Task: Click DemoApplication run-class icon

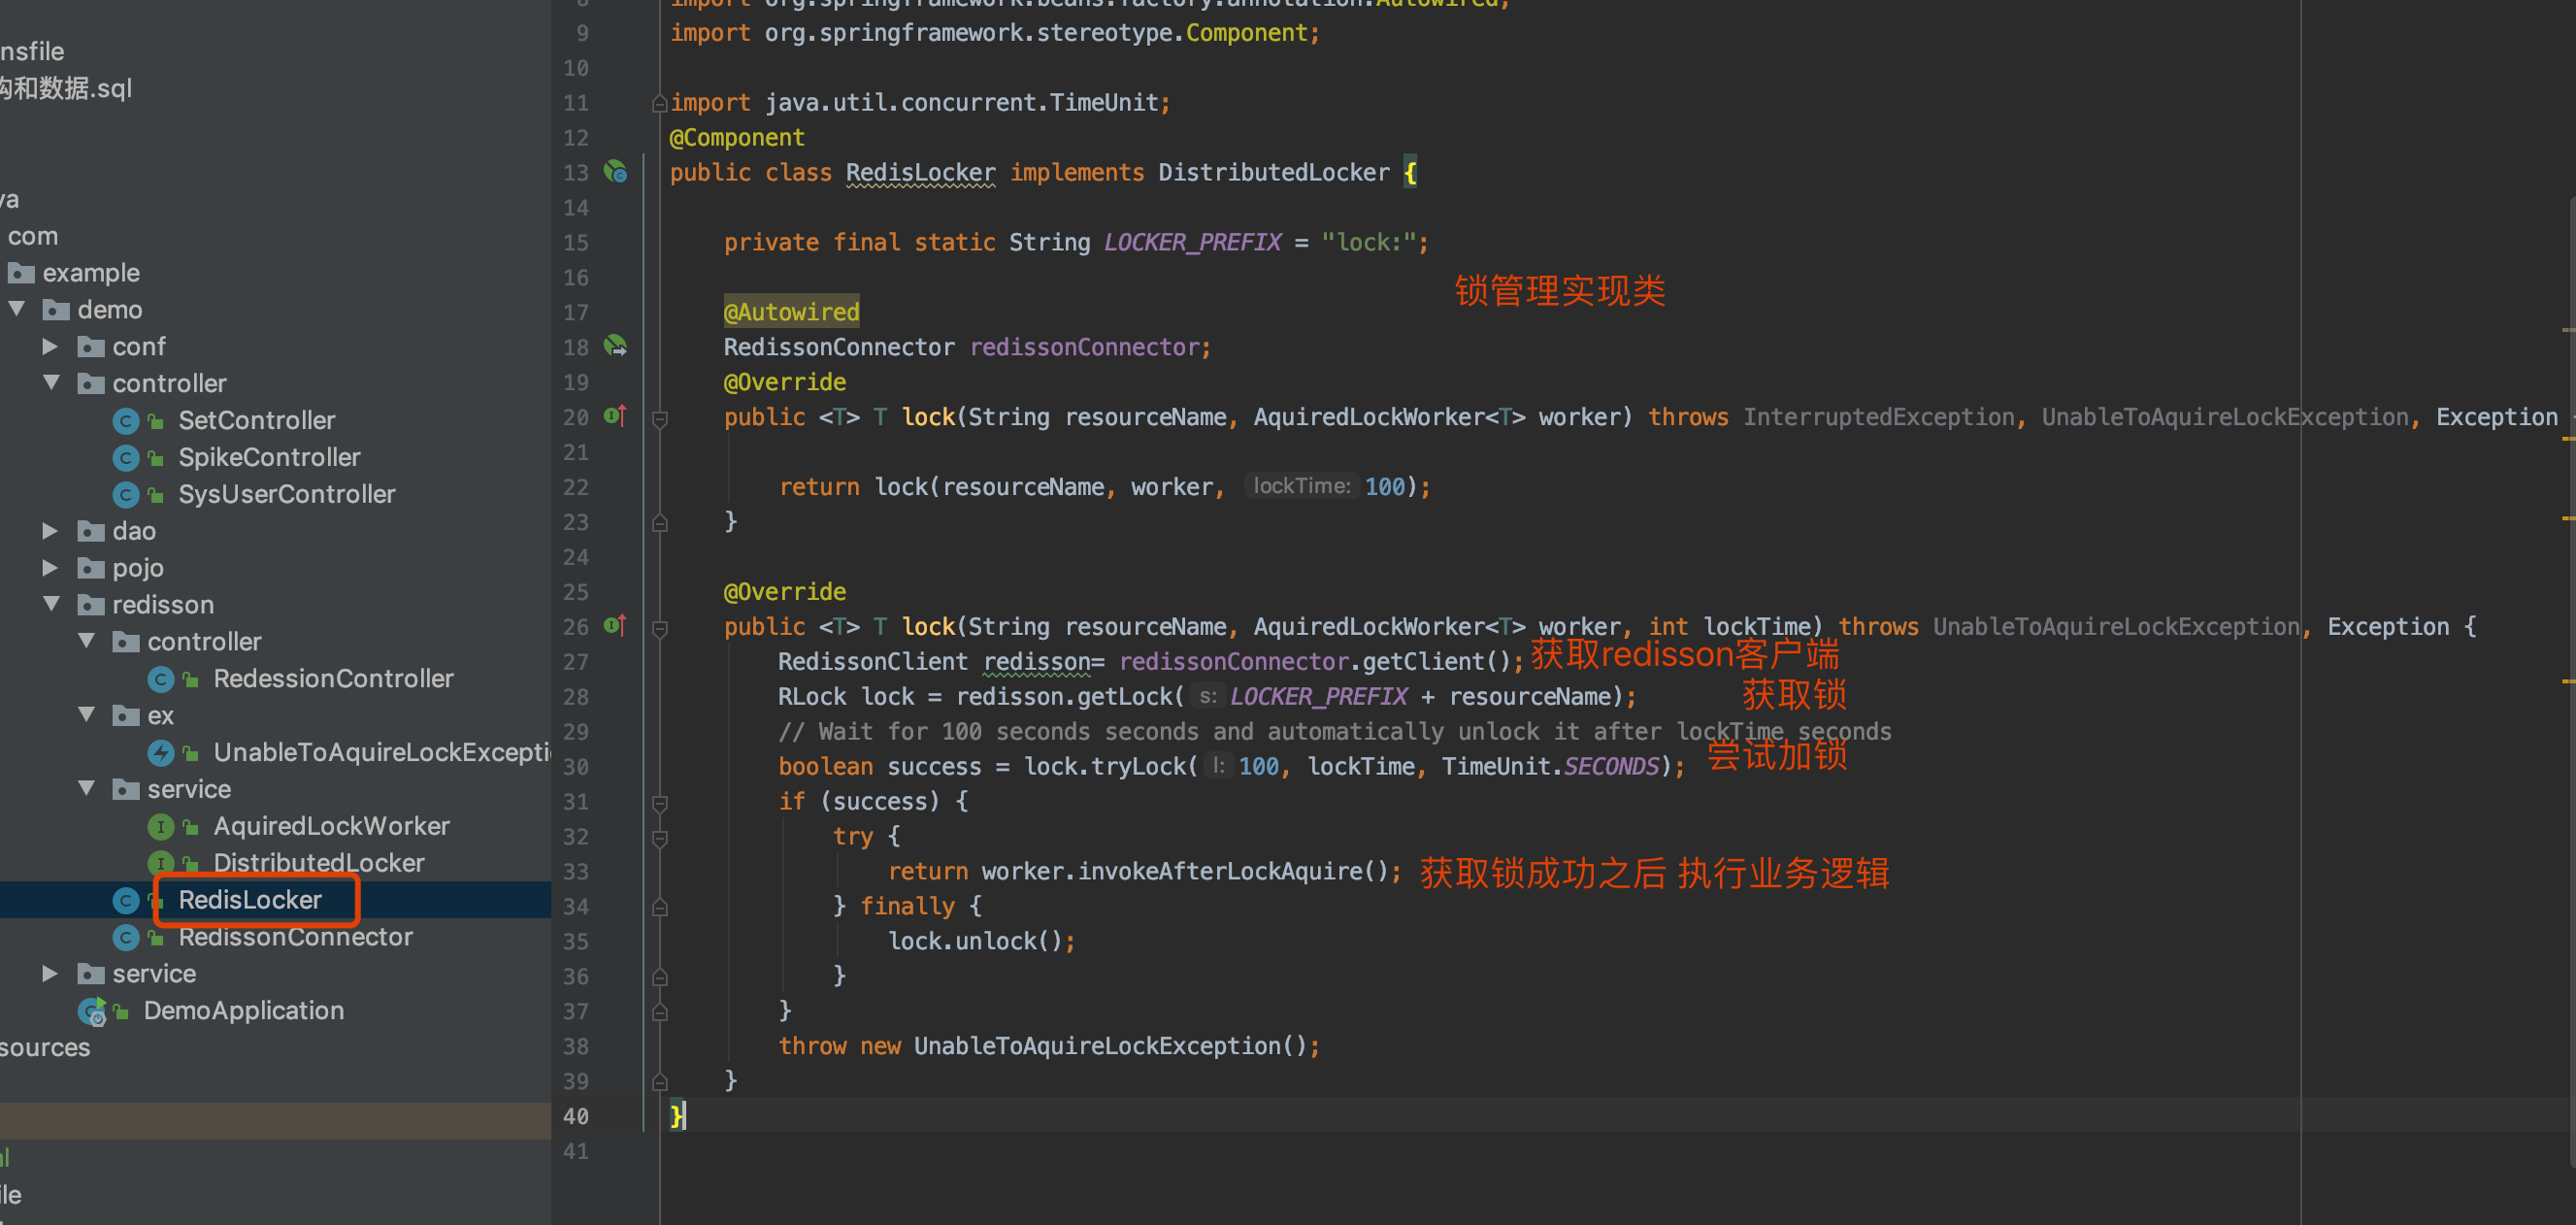Action: (x=92, y=1011)
